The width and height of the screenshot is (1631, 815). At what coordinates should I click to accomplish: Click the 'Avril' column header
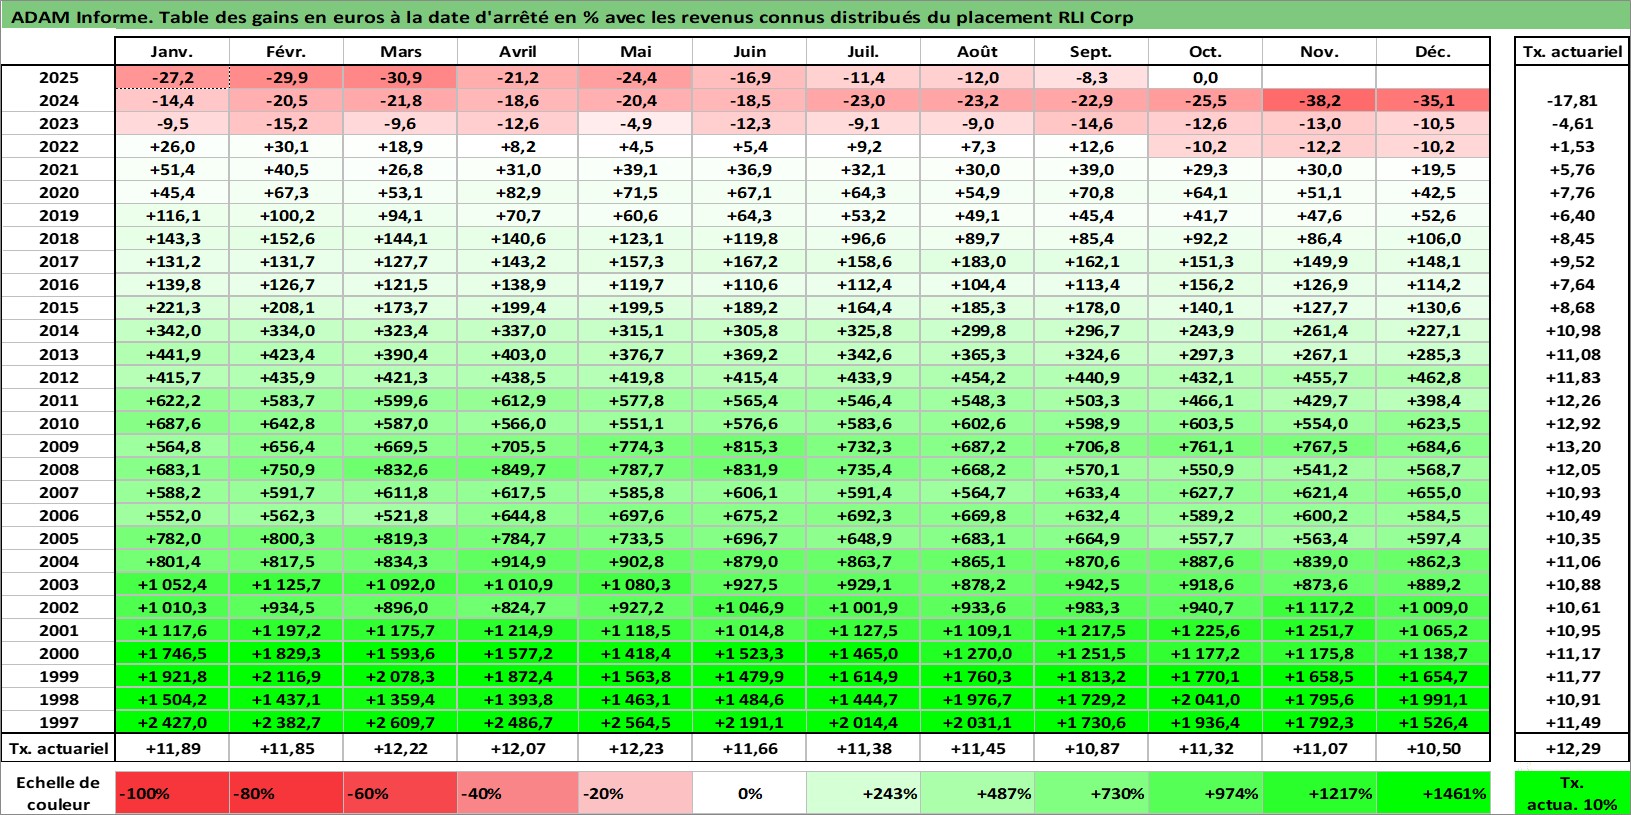click(517, 52)
